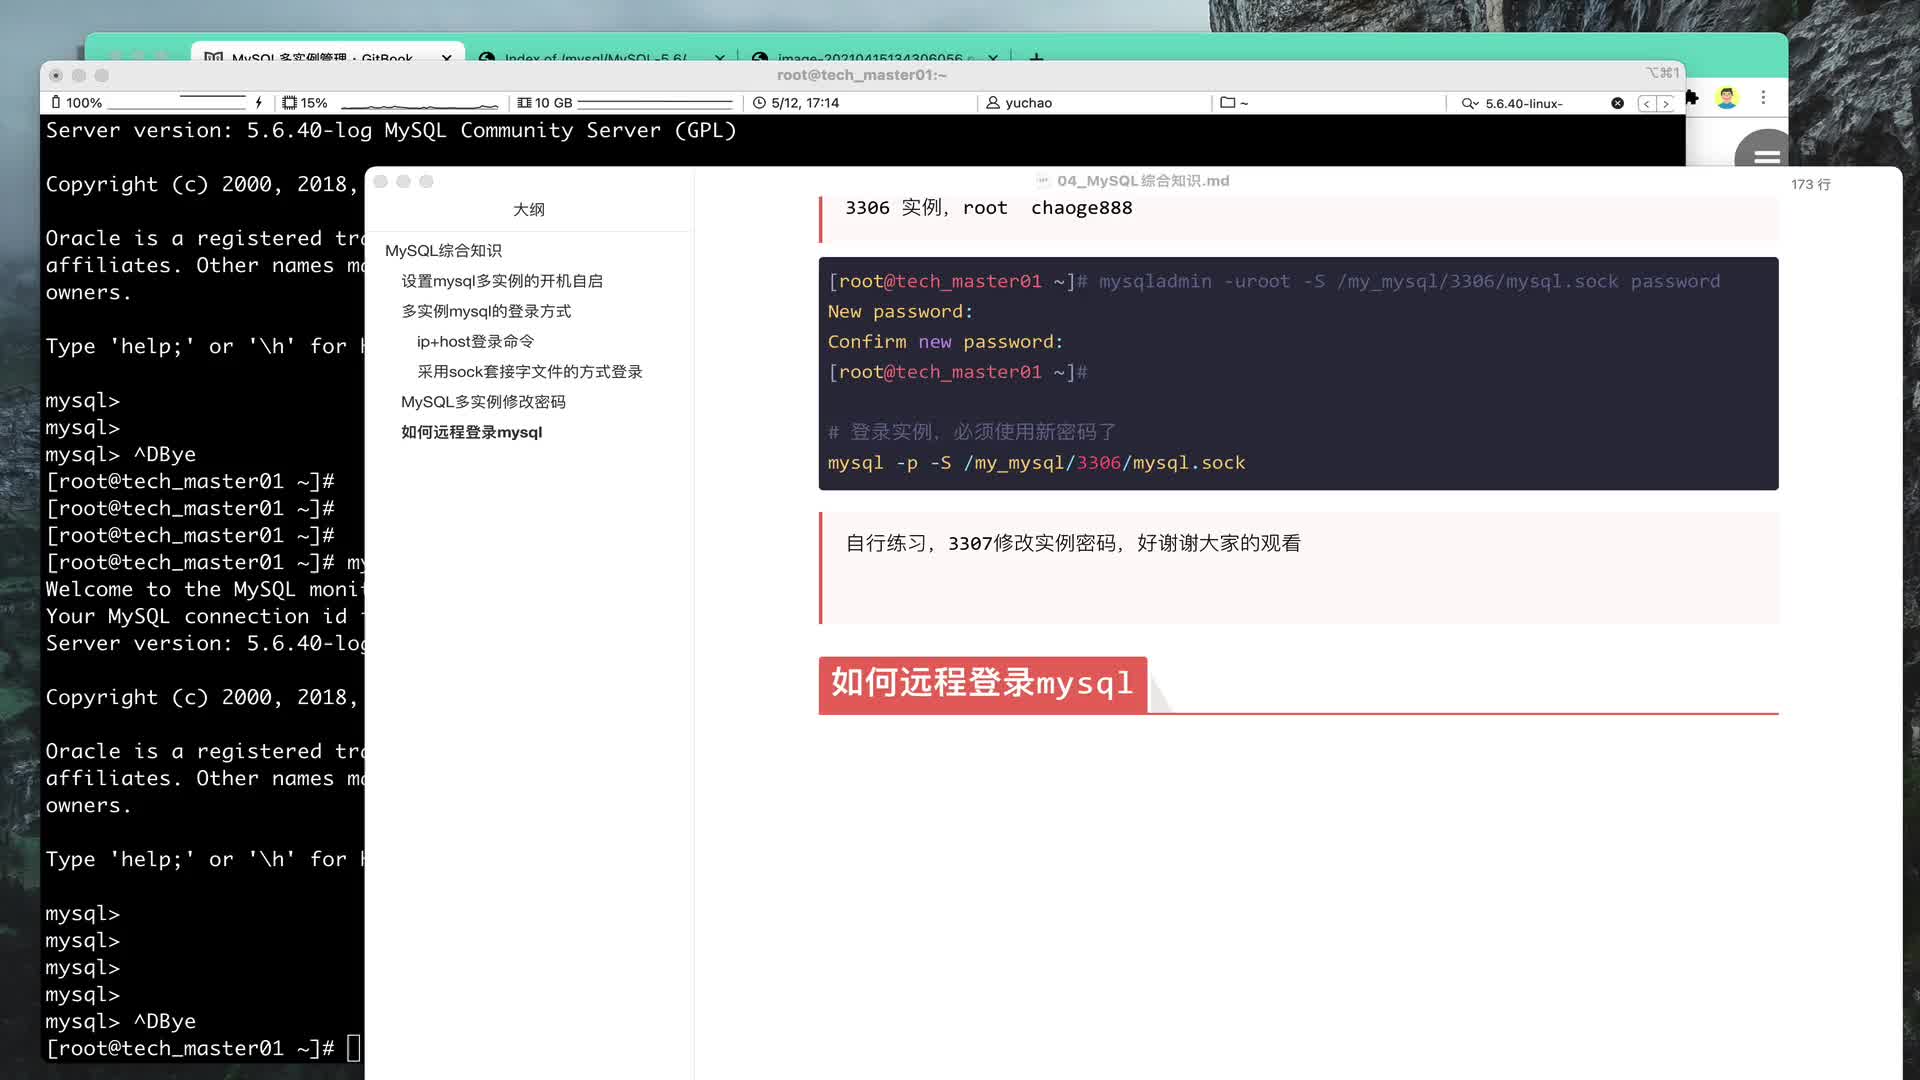The image size is (1920, 1080).
Task: Close the image-20210415 browser tab
Action: (992, 57)
